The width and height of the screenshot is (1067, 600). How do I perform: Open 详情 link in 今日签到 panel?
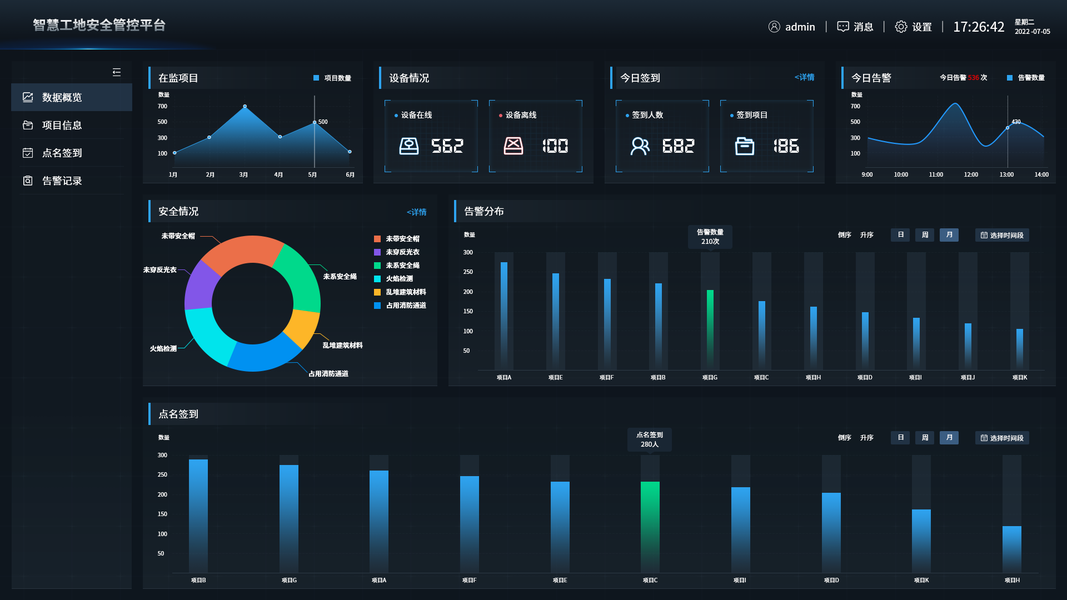[x=804, y=78]
